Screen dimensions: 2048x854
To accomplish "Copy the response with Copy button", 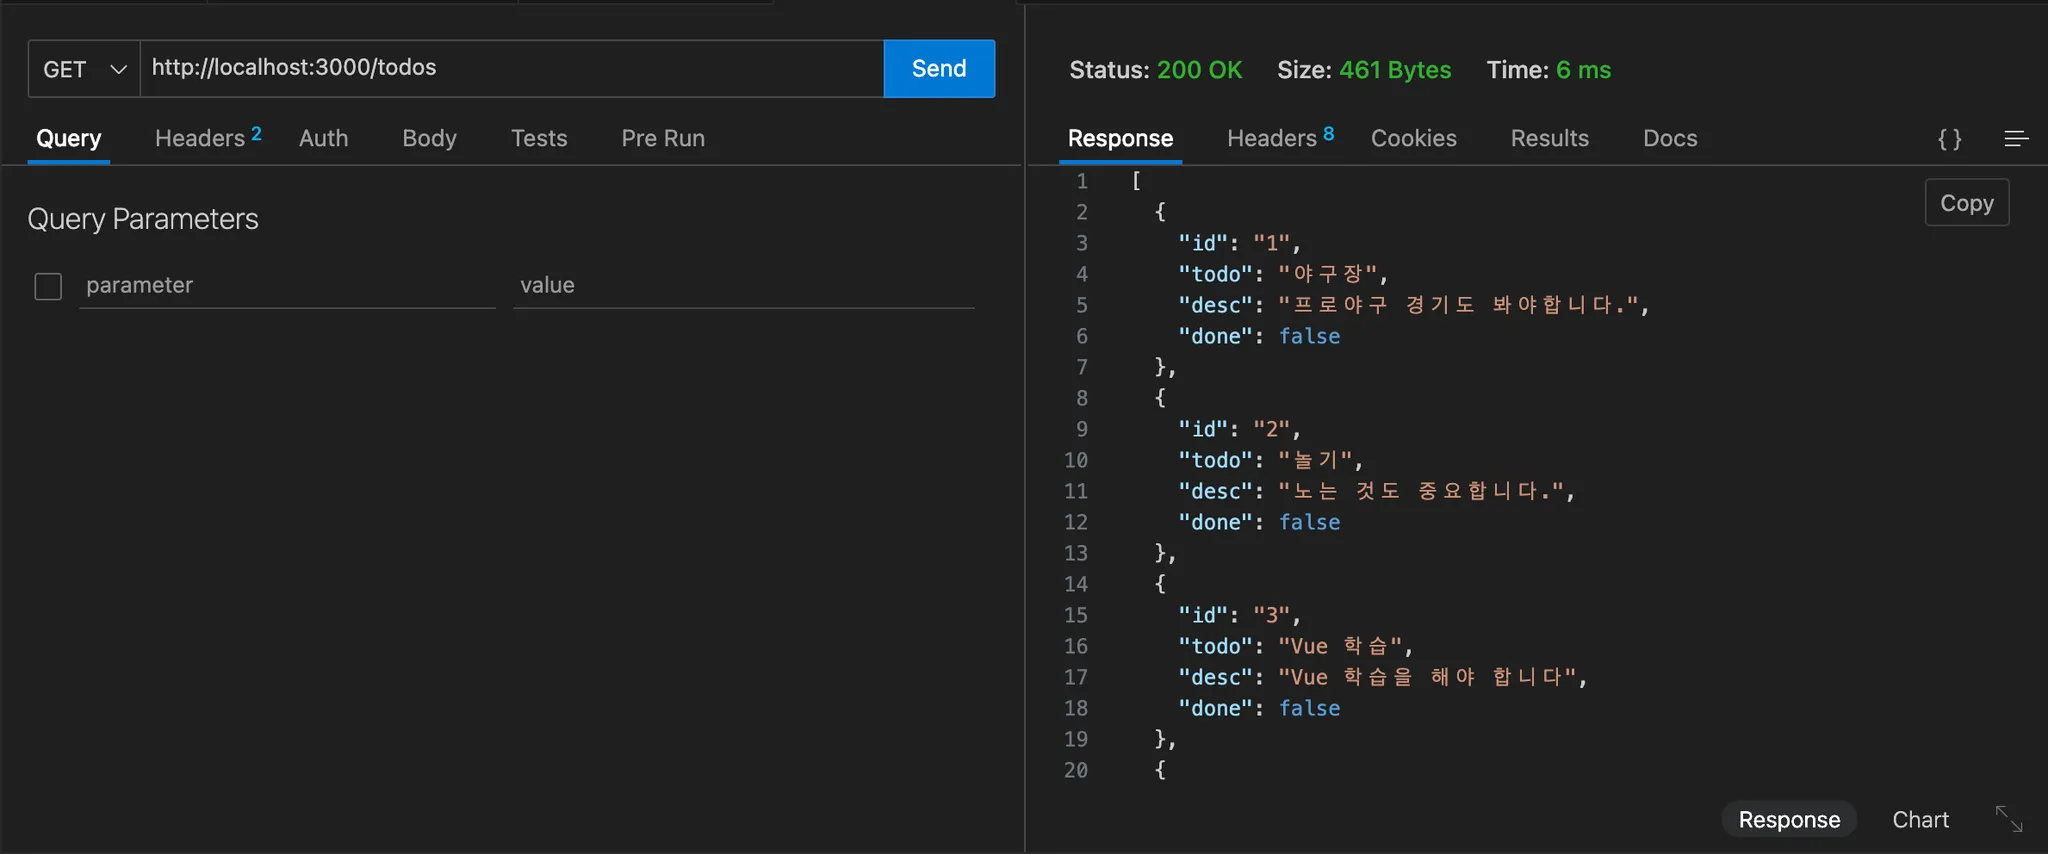I will pyautogui.click(x=1966, y=203).
